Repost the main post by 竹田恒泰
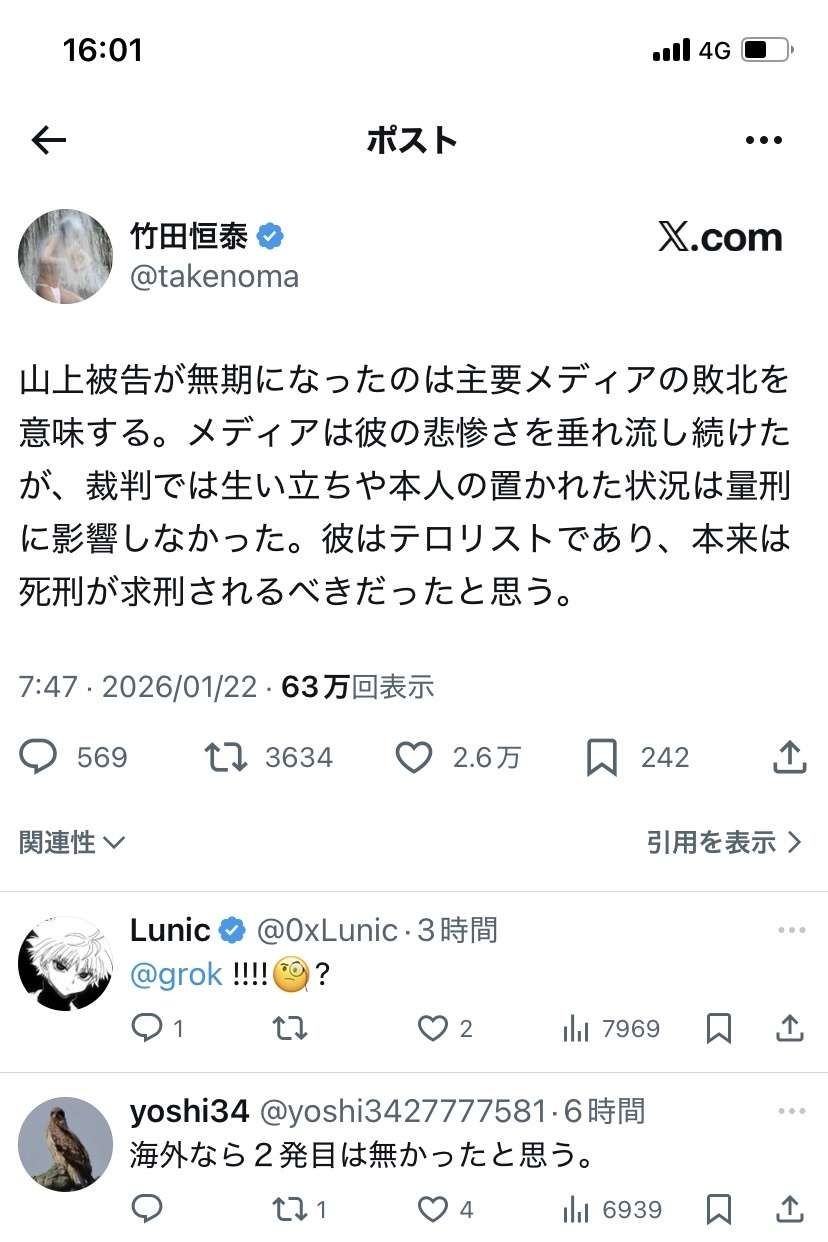828x1242 pixels. [226, 758]
